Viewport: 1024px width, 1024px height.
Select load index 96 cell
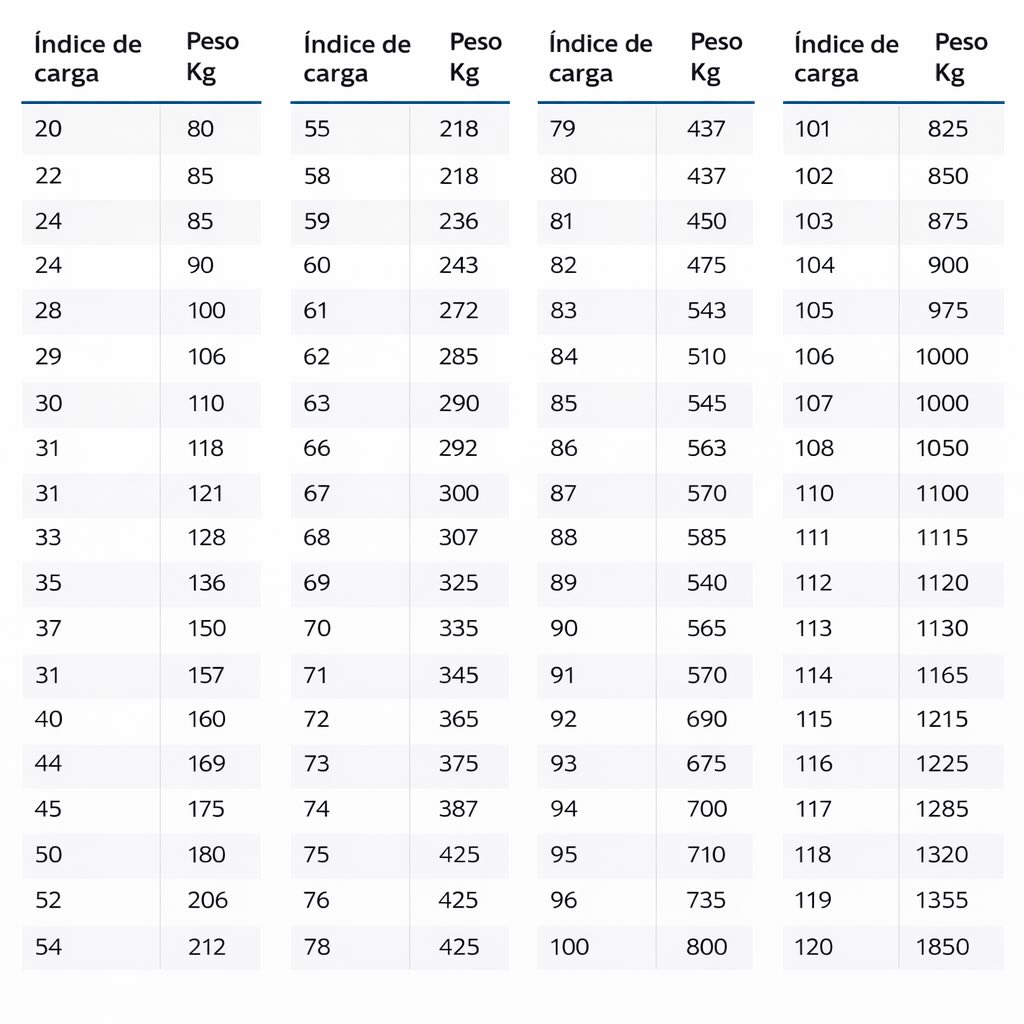click(563, 900)
